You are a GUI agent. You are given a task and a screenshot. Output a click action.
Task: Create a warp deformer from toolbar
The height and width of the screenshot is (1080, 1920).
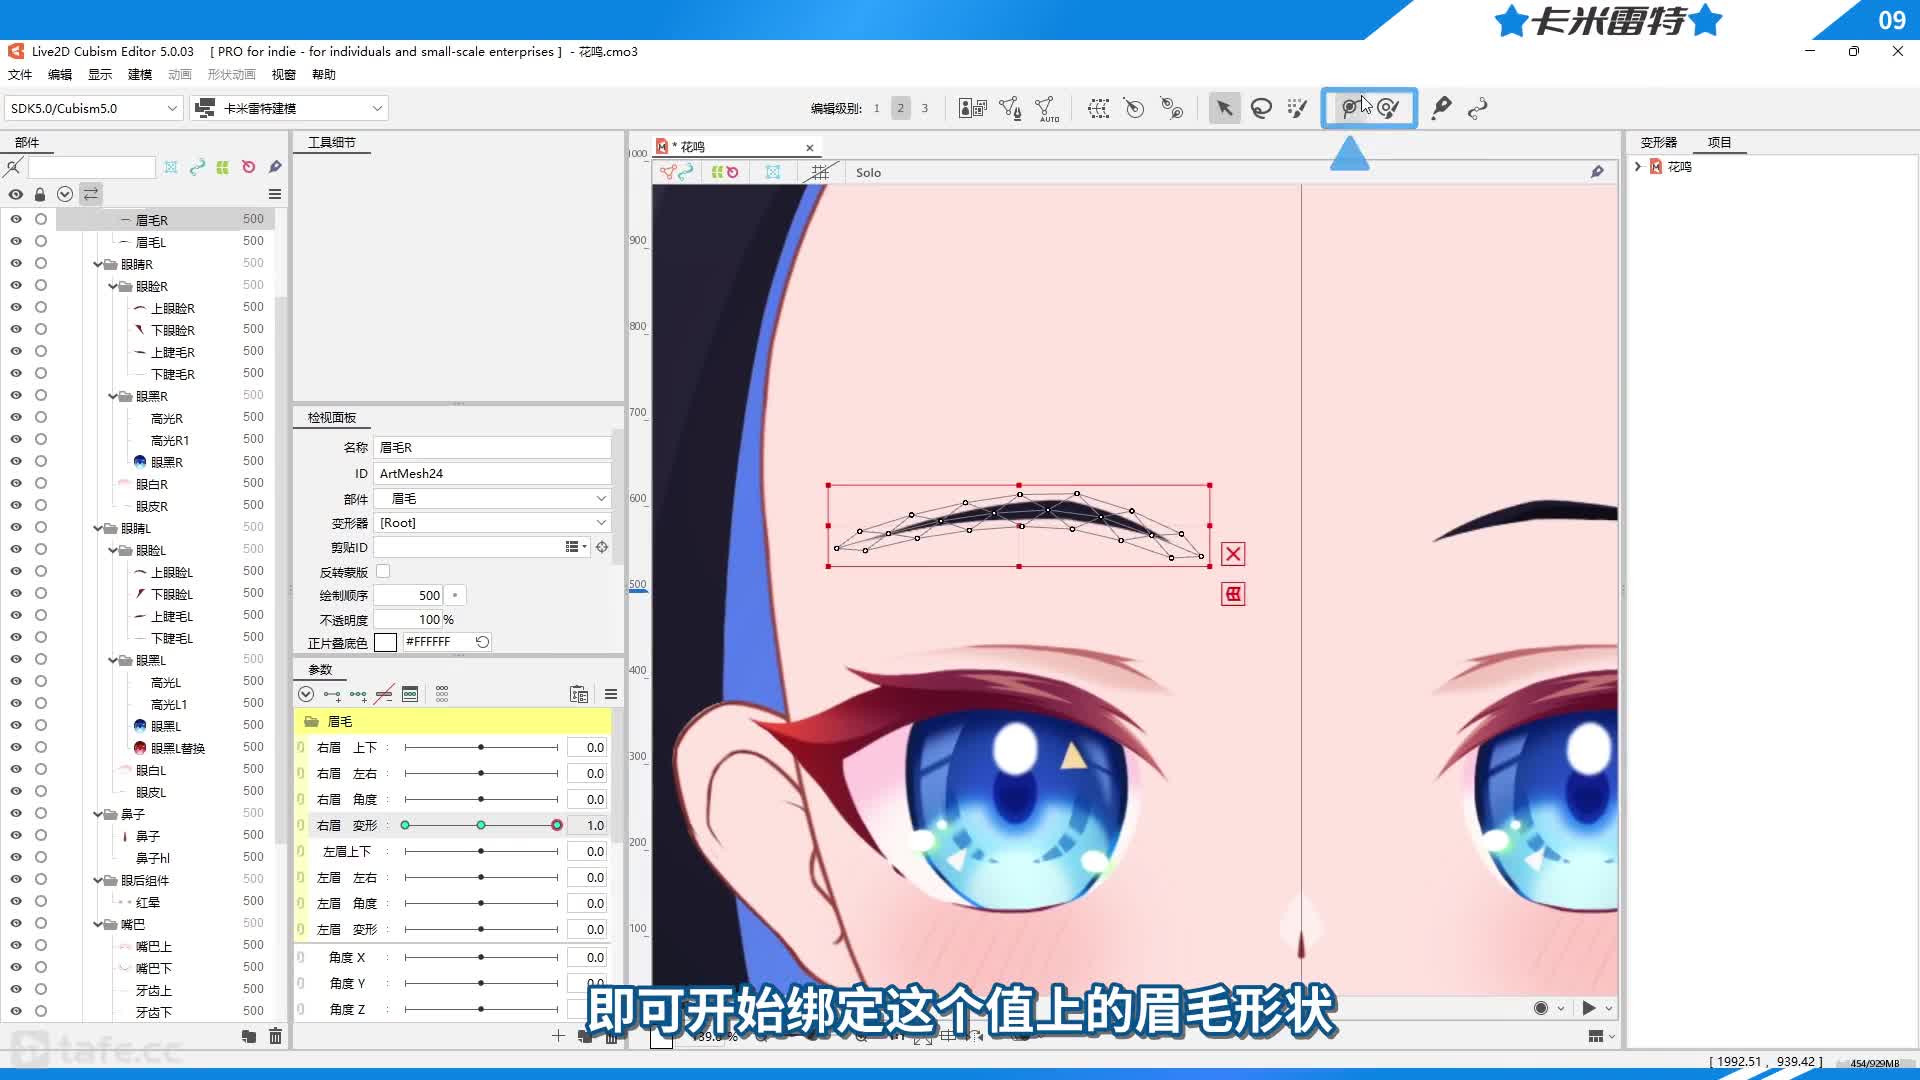pos(1098,108)
